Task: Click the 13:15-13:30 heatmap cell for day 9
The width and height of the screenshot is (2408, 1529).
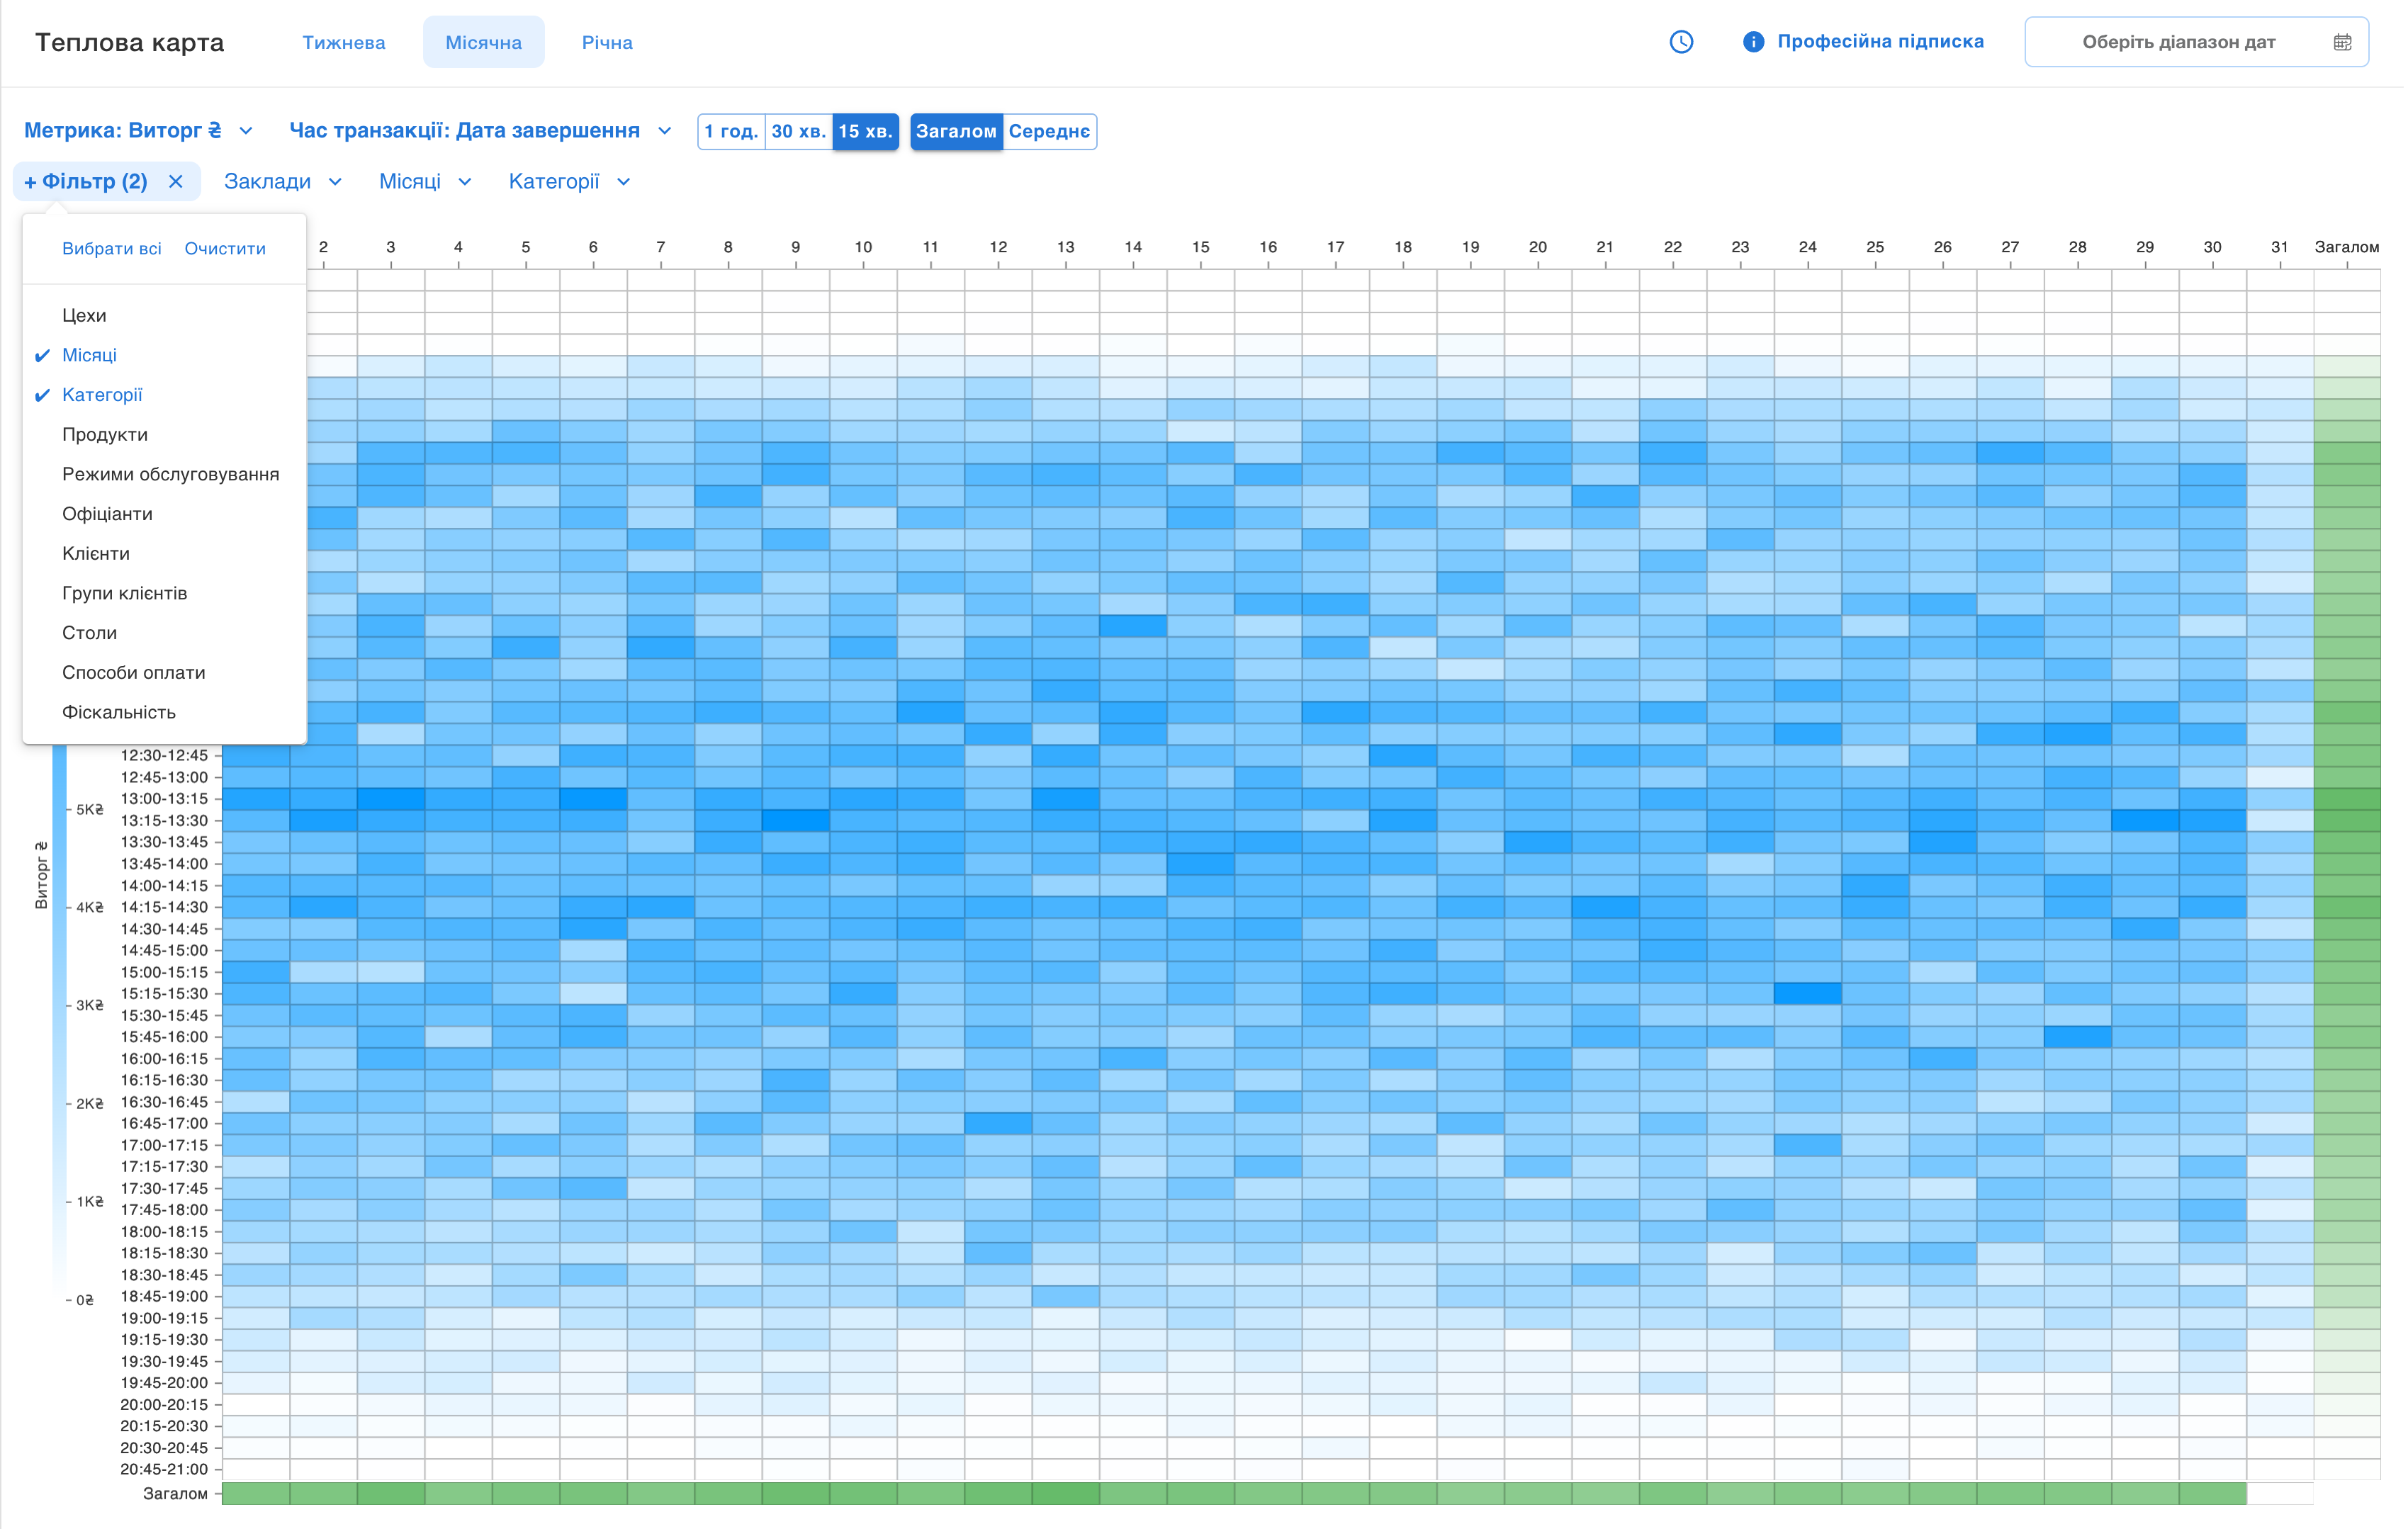Action: (x=795, y=821)
